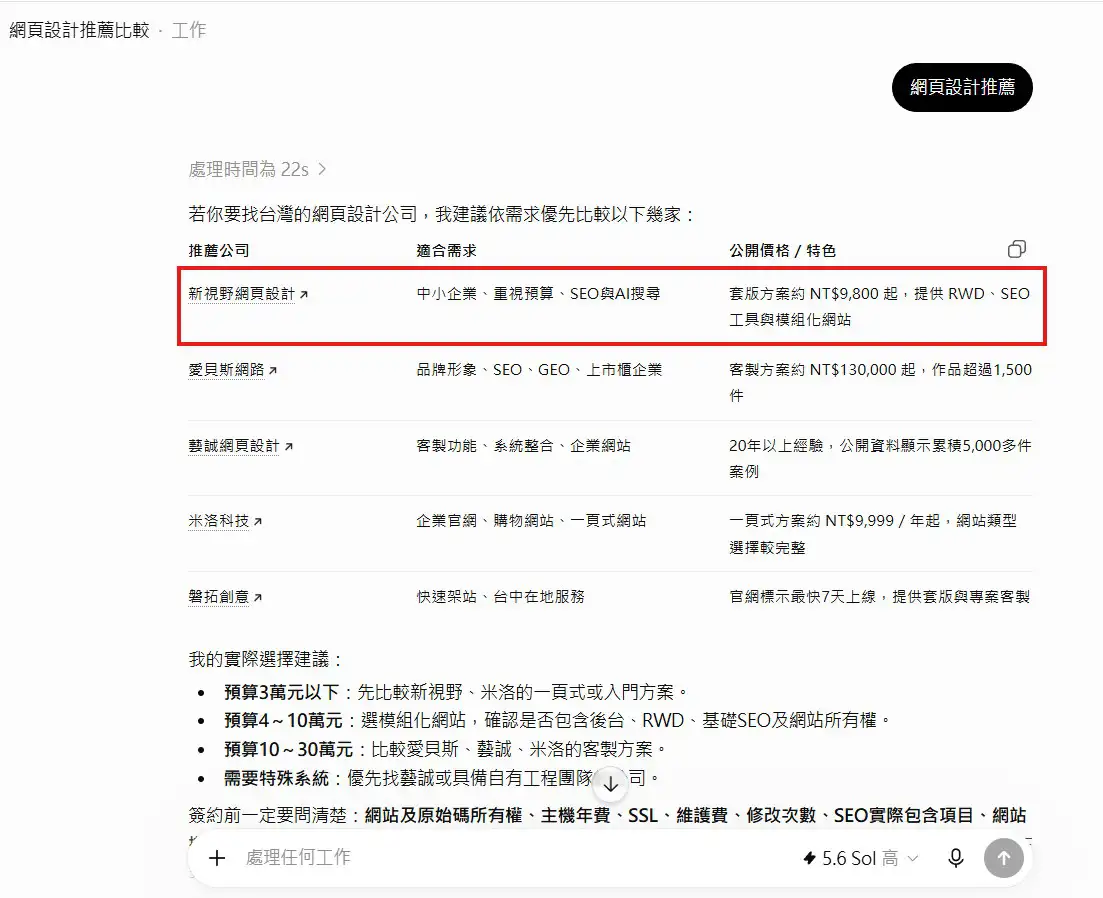The height and width of the screenshot is (898, 1103).
Task: Click the external arrow icon next to 藝誠網頁設計
Action: point(288,447)
